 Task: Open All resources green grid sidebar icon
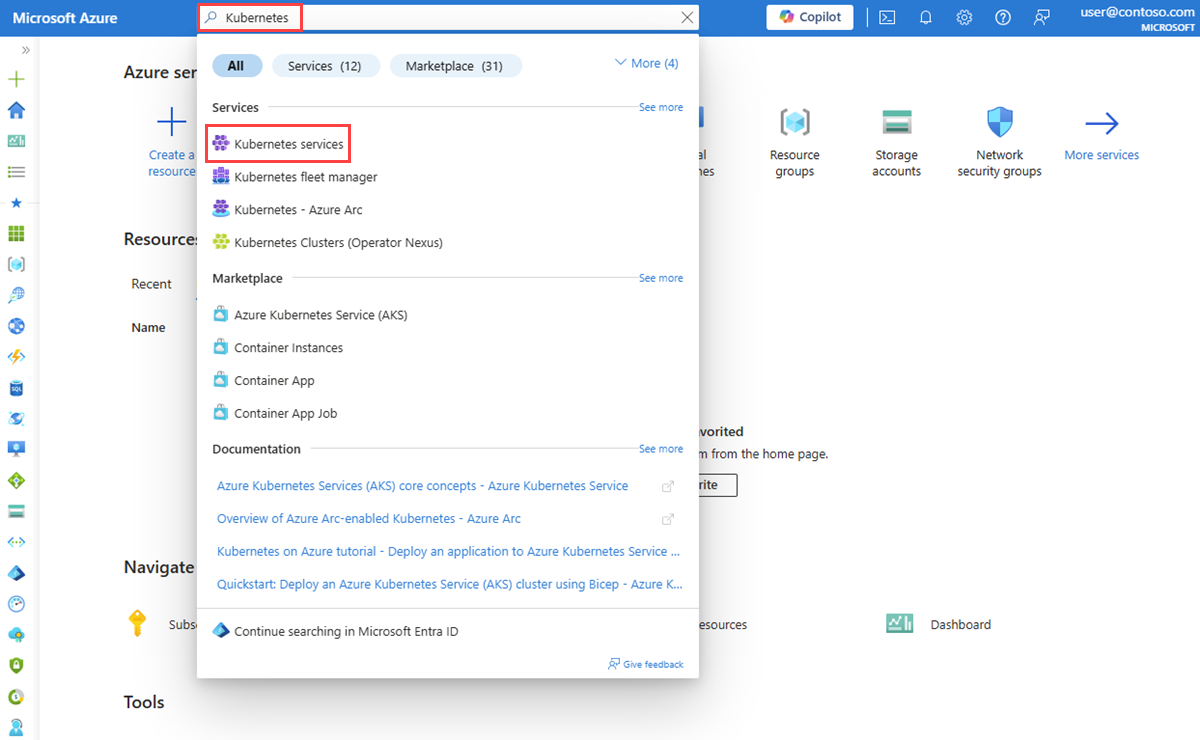click(16, 233)
